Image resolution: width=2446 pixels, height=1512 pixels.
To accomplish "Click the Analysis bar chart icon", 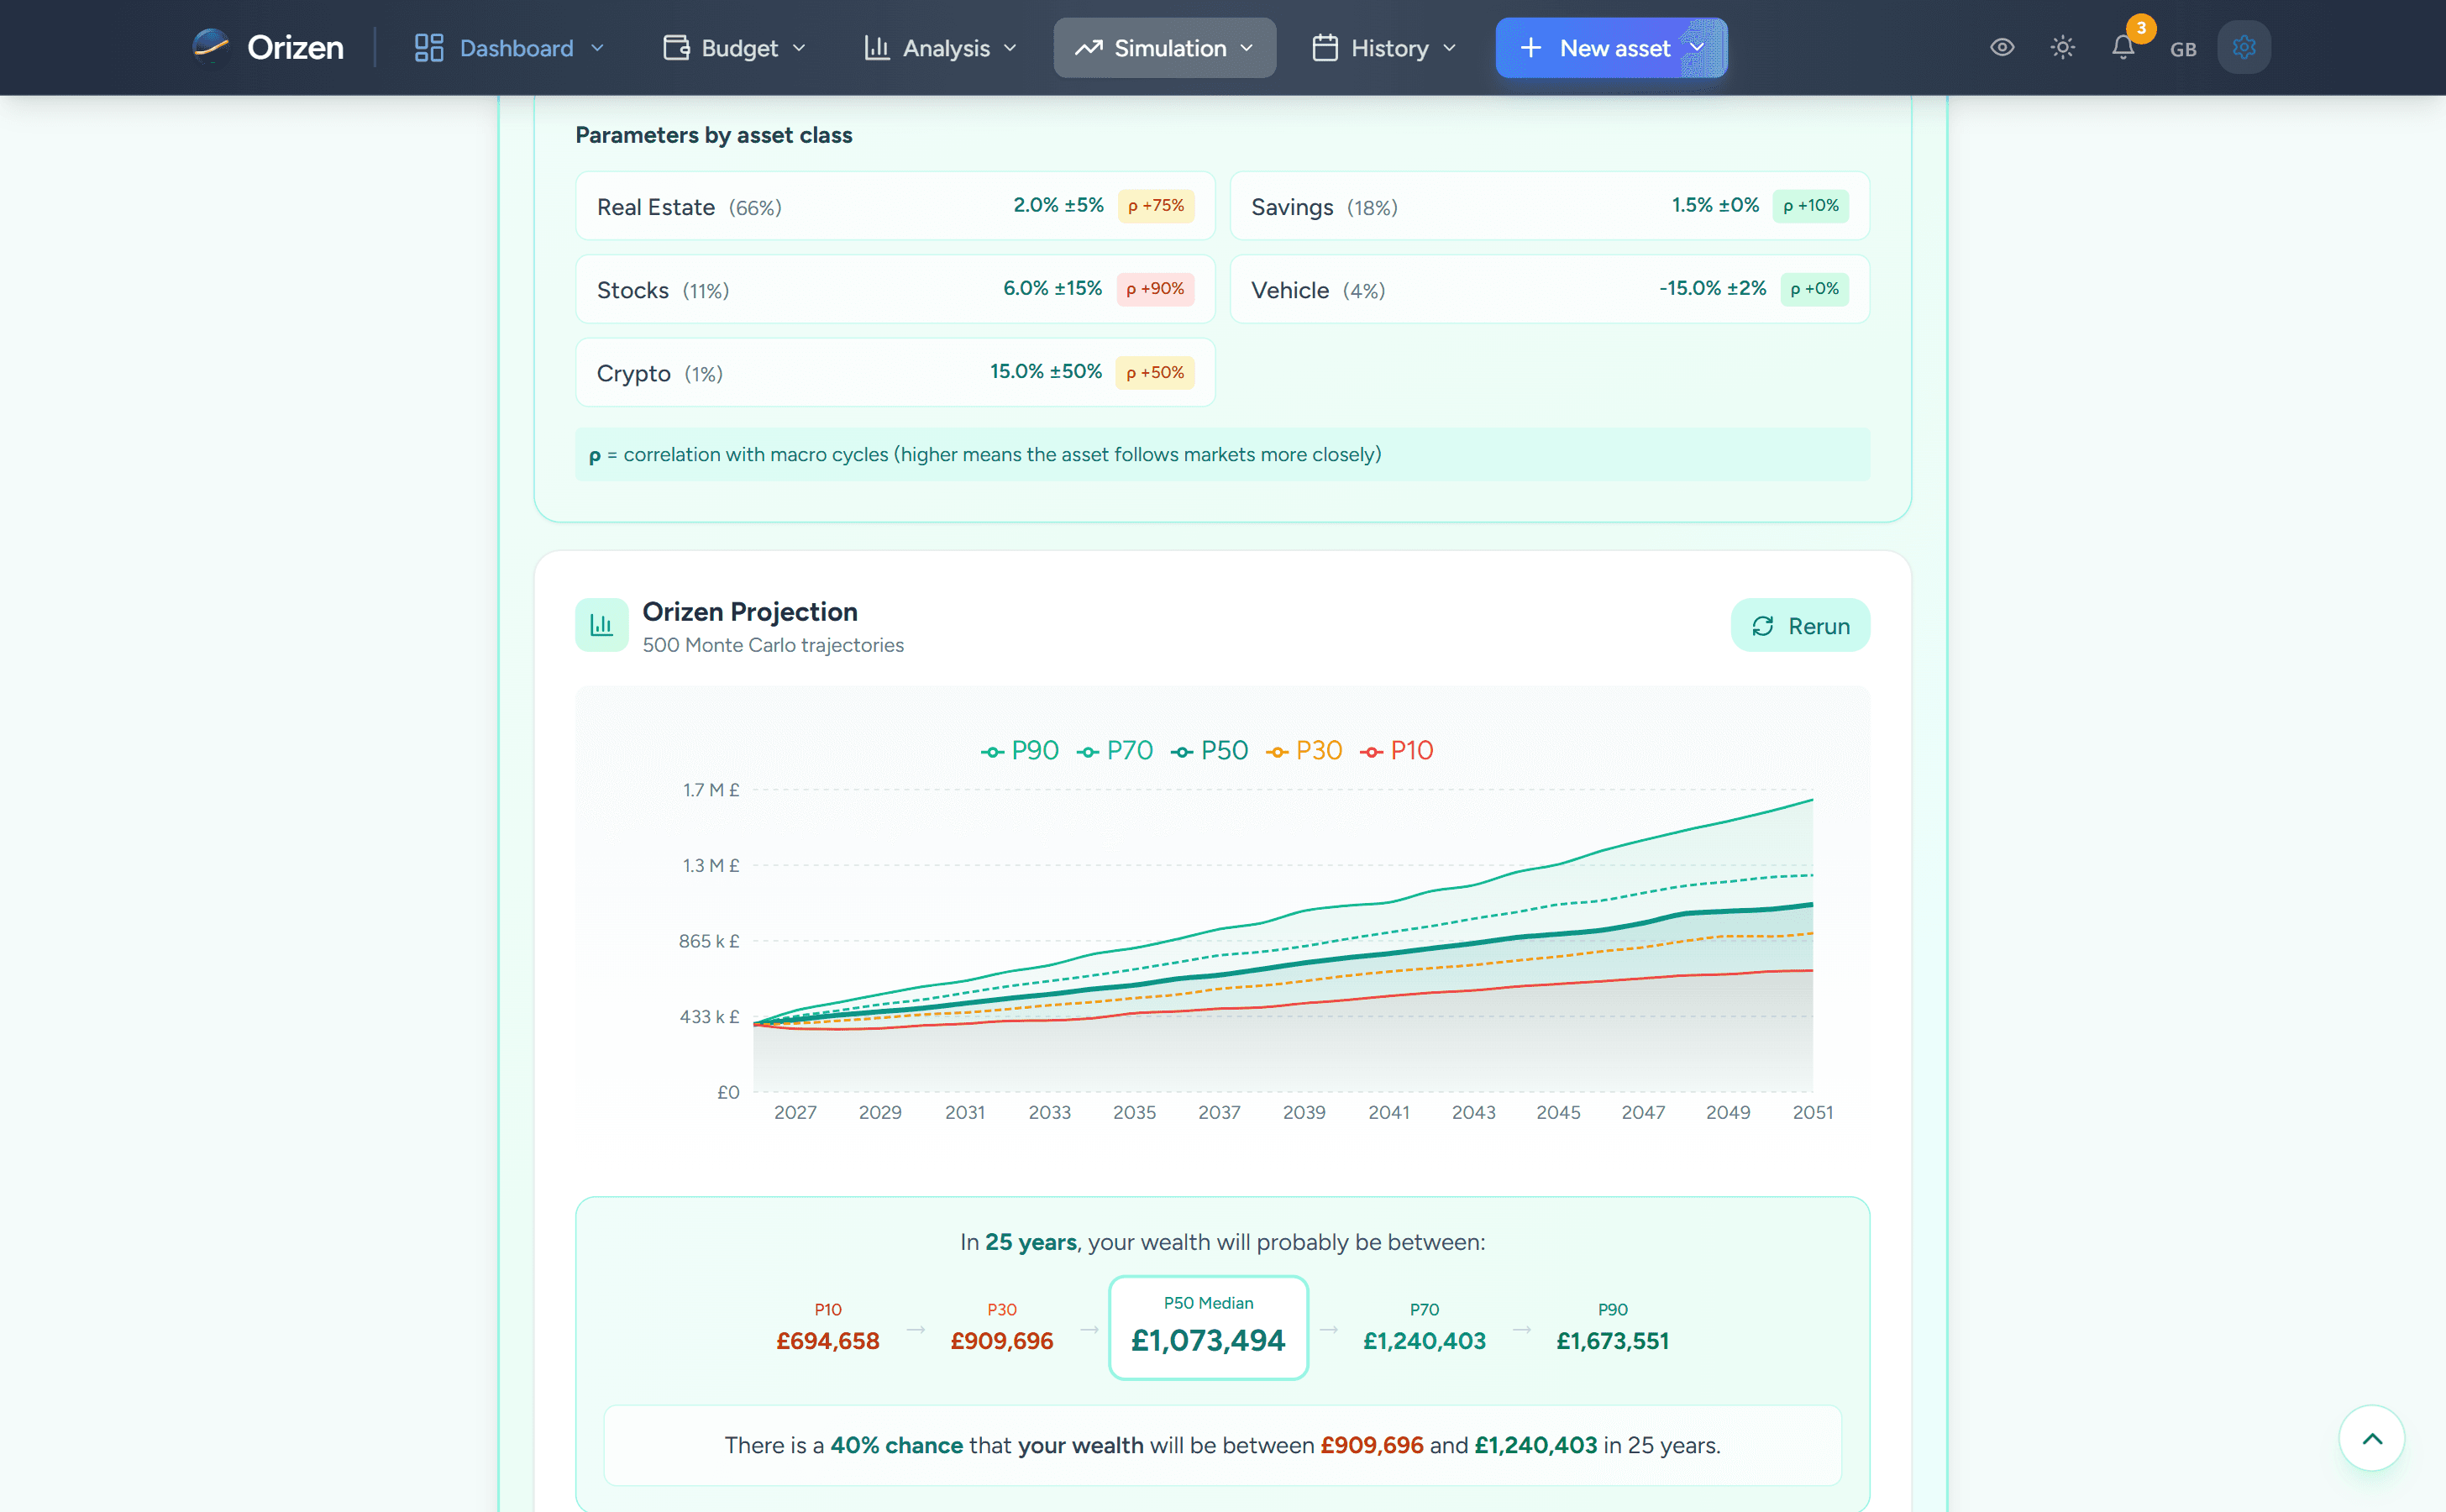I will [877, 48].
